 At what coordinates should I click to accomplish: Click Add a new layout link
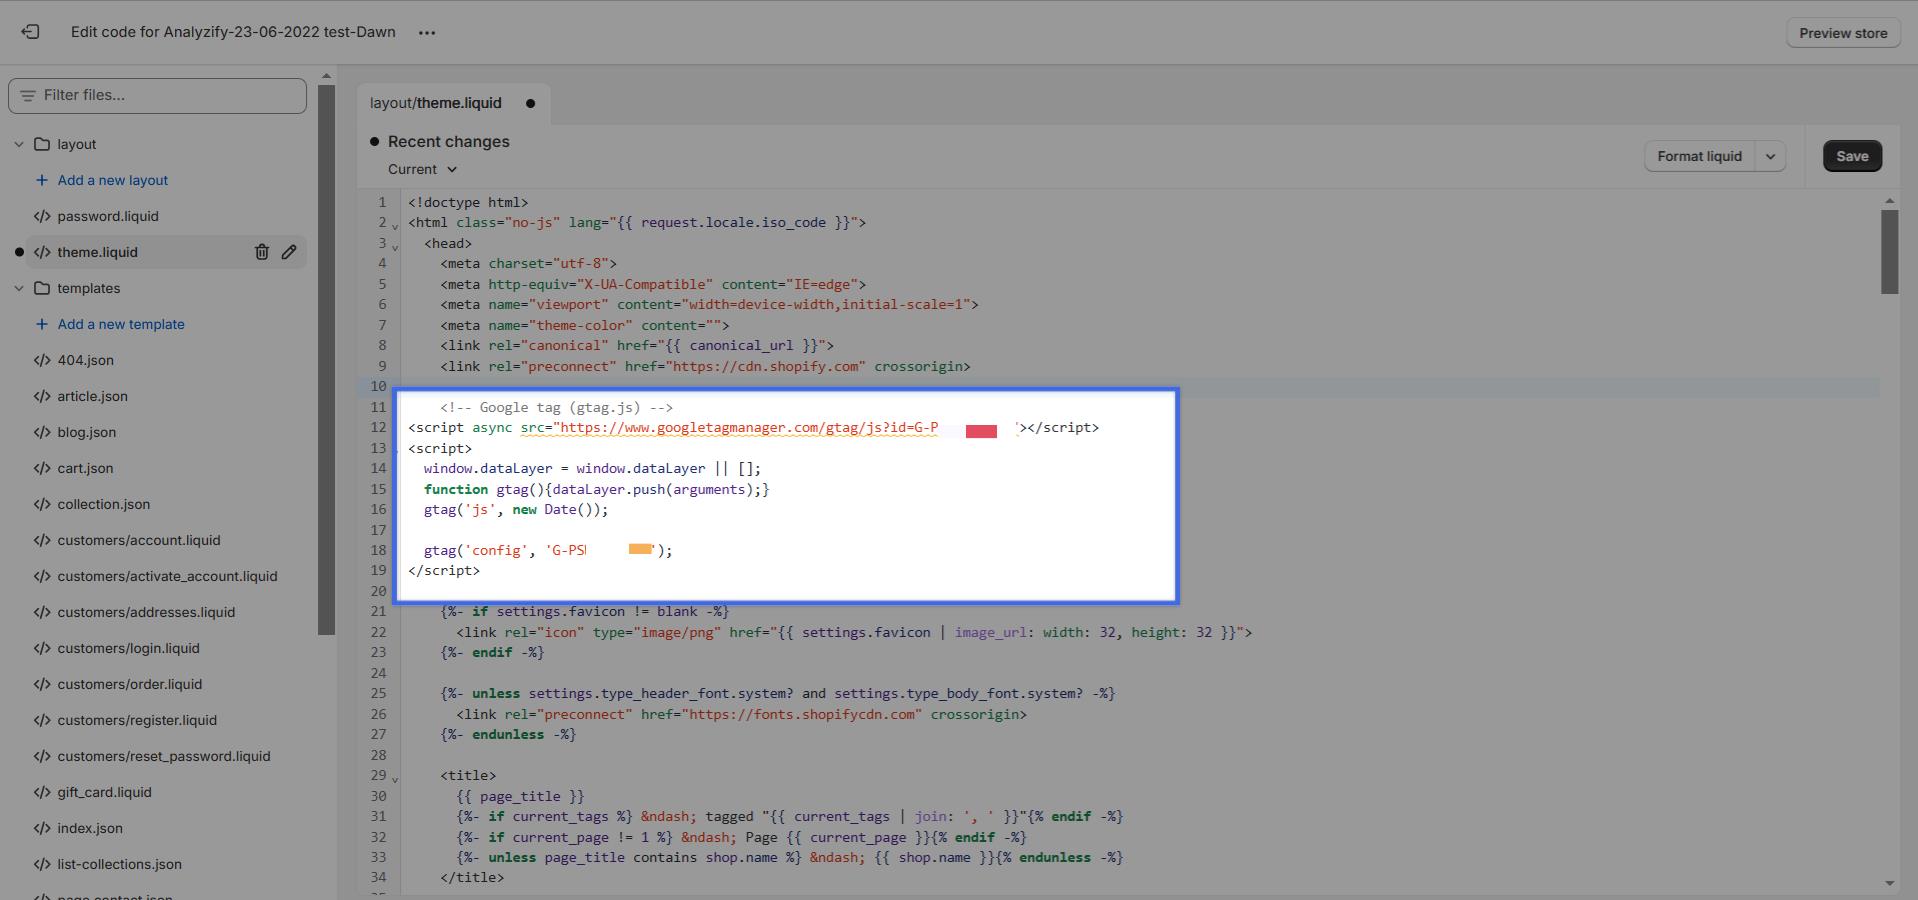pyautogui.click(x=113, y=180)
